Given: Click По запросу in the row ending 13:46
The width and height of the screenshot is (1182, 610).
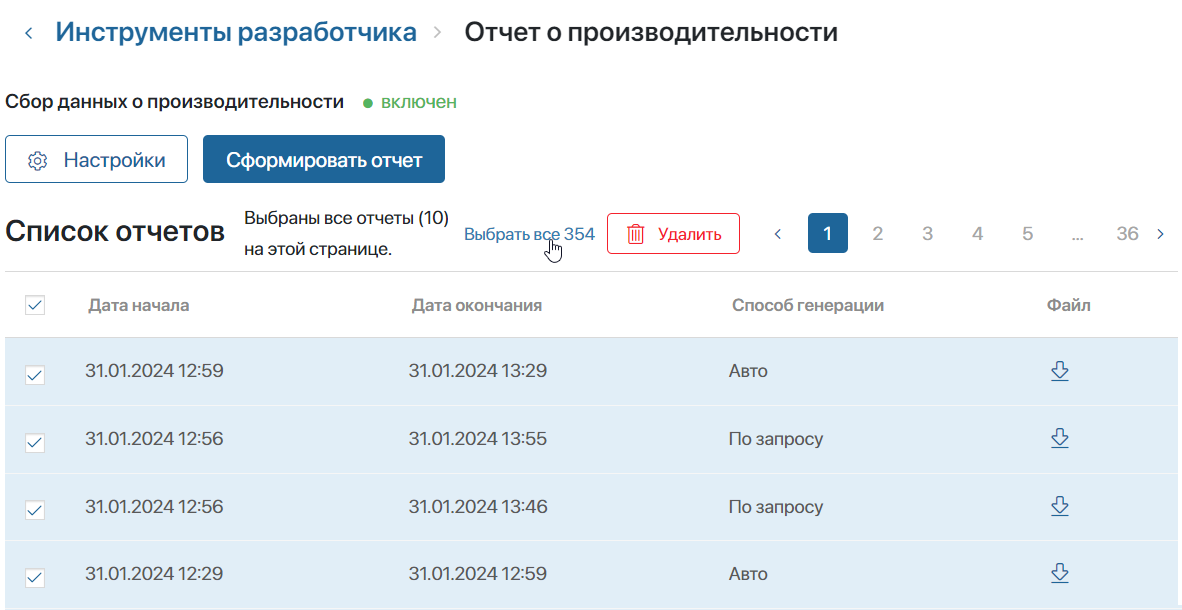Looking at the screenshot, I should [776, 507].
